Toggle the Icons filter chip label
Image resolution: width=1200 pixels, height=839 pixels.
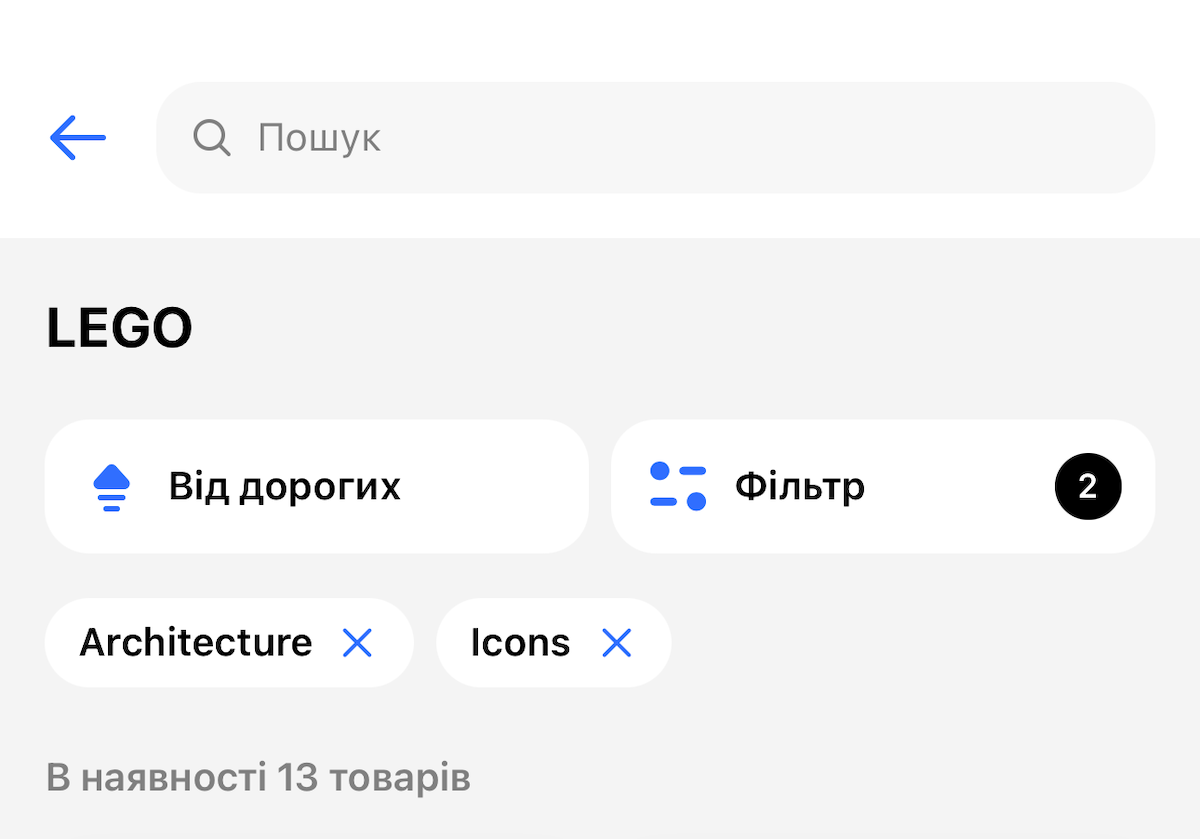520,643
